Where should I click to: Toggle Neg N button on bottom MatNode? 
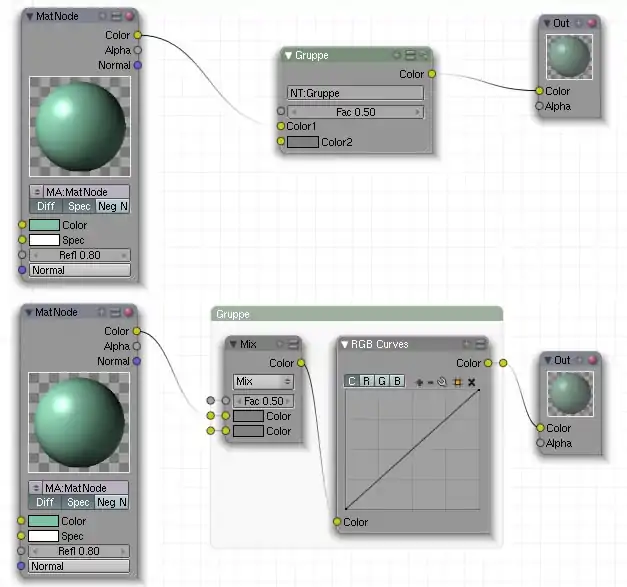(x=112, y=502)
